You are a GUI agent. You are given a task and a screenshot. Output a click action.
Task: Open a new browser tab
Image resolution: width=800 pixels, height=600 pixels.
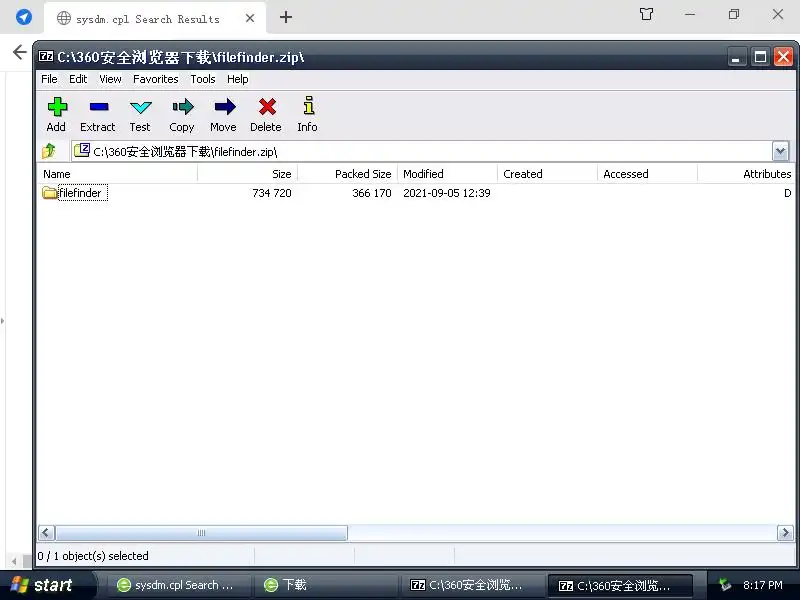click(x=286, y=17)
